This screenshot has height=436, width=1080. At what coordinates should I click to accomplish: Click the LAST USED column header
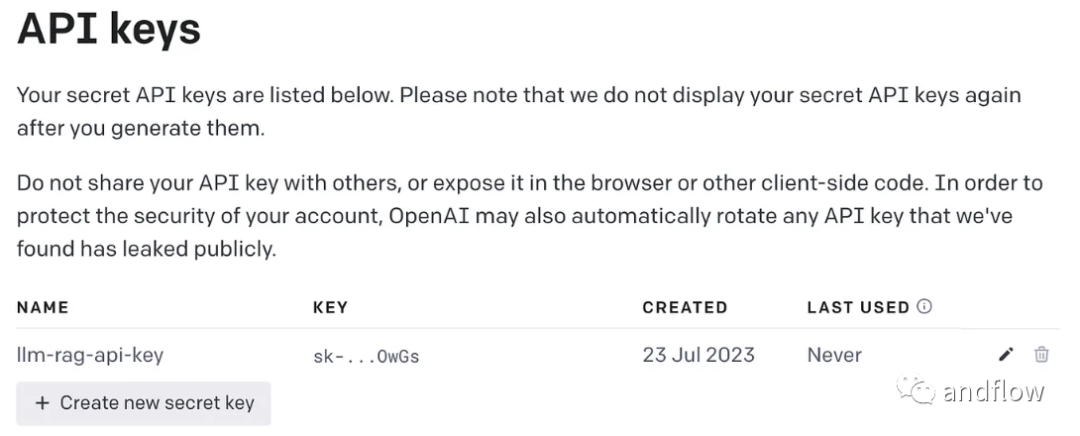point(858,308)
